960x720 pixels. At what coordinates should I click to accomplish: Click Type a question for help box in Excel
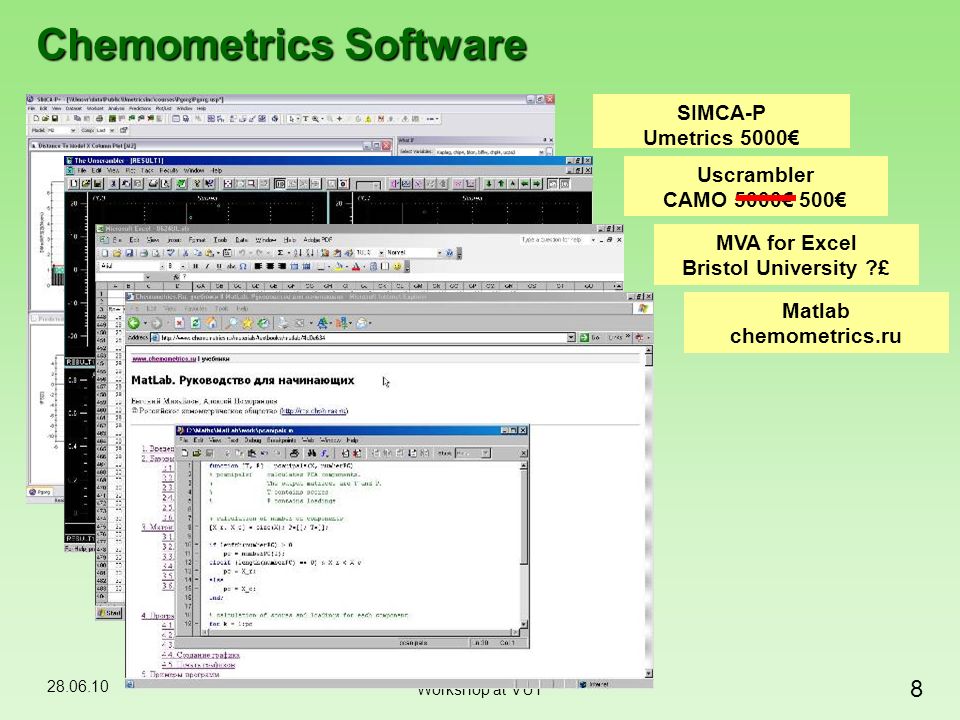555,240
